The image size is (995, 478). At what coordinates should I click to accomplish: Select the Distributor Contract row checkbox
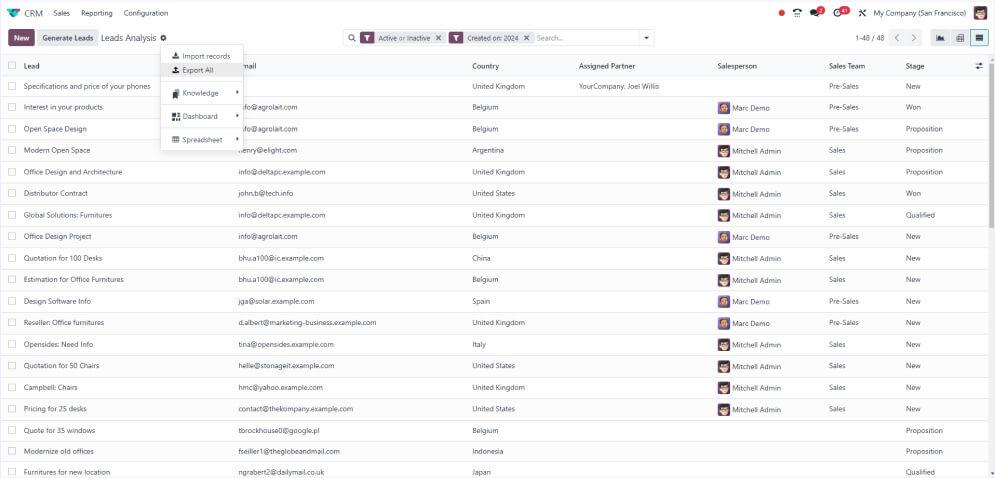[x=12, y=193]
